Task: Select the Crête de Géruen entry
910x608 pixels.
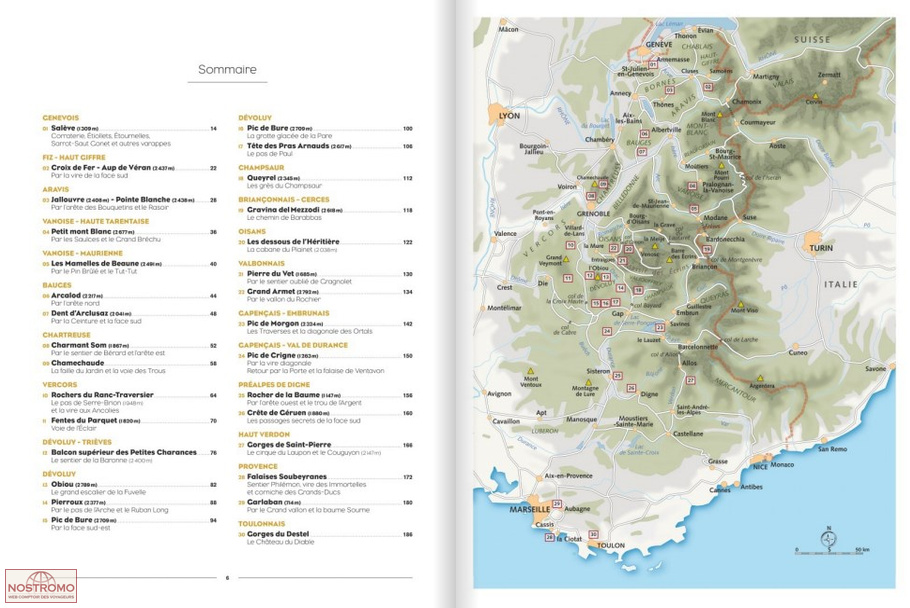Action: (325, 417)
